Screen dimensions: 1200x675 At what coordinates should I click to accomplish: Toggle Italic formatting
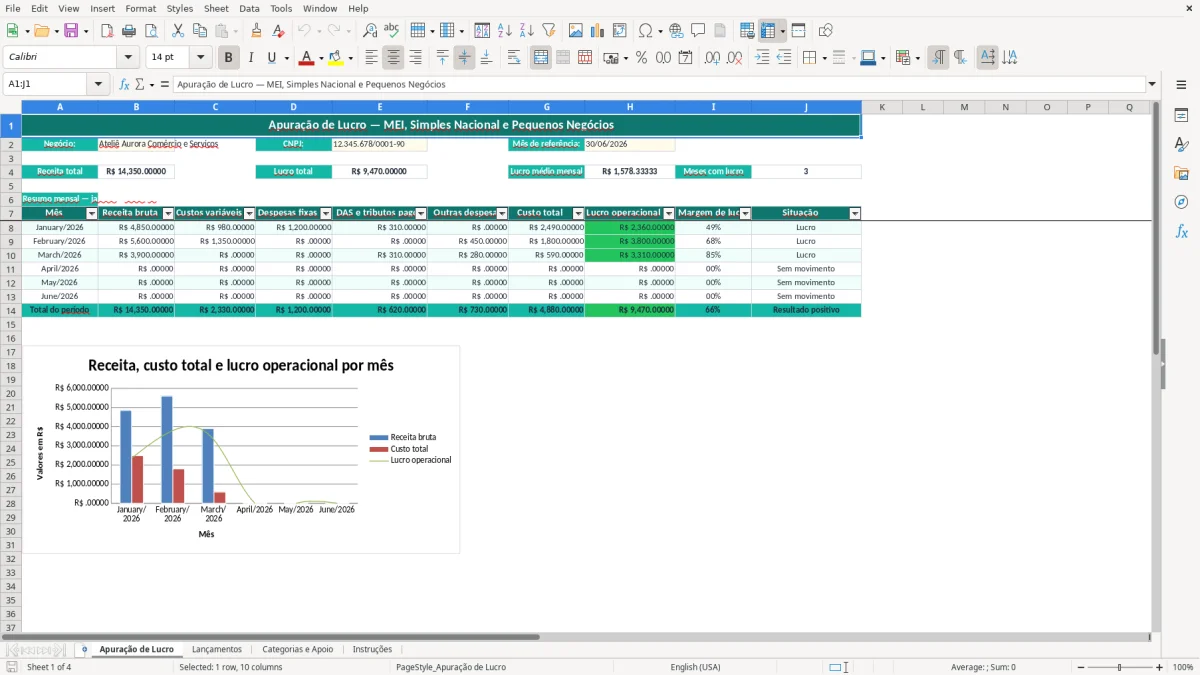(x=251, y=58)
